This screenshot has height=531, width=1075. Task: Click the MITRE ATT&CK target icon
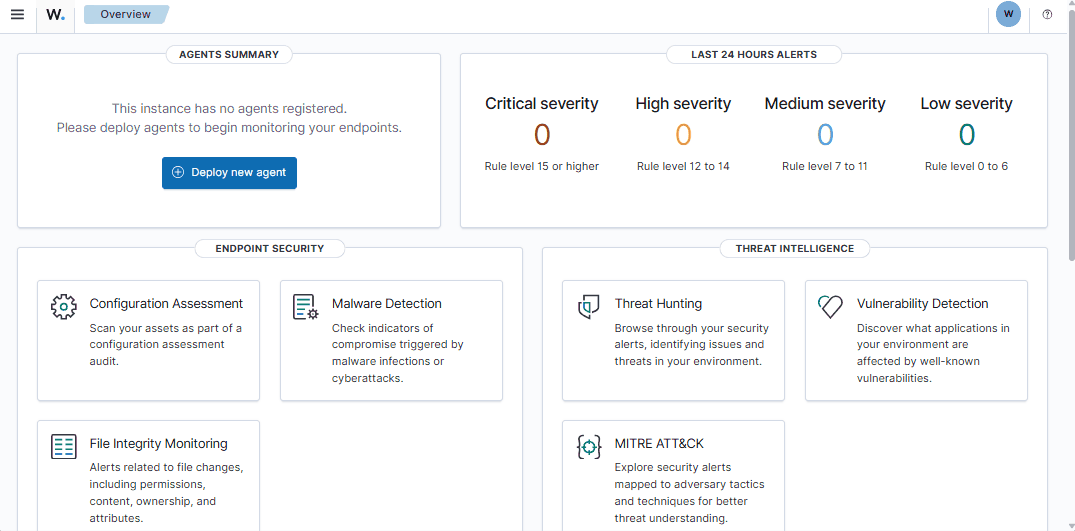589,447
